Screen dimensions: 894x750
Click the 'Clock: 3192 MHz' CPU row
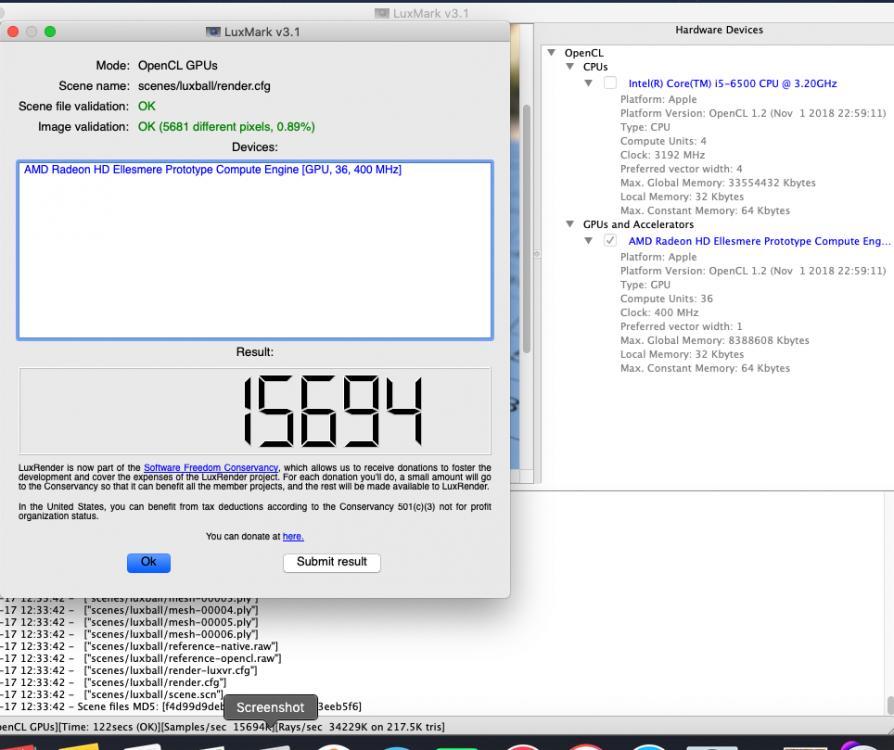663,155
